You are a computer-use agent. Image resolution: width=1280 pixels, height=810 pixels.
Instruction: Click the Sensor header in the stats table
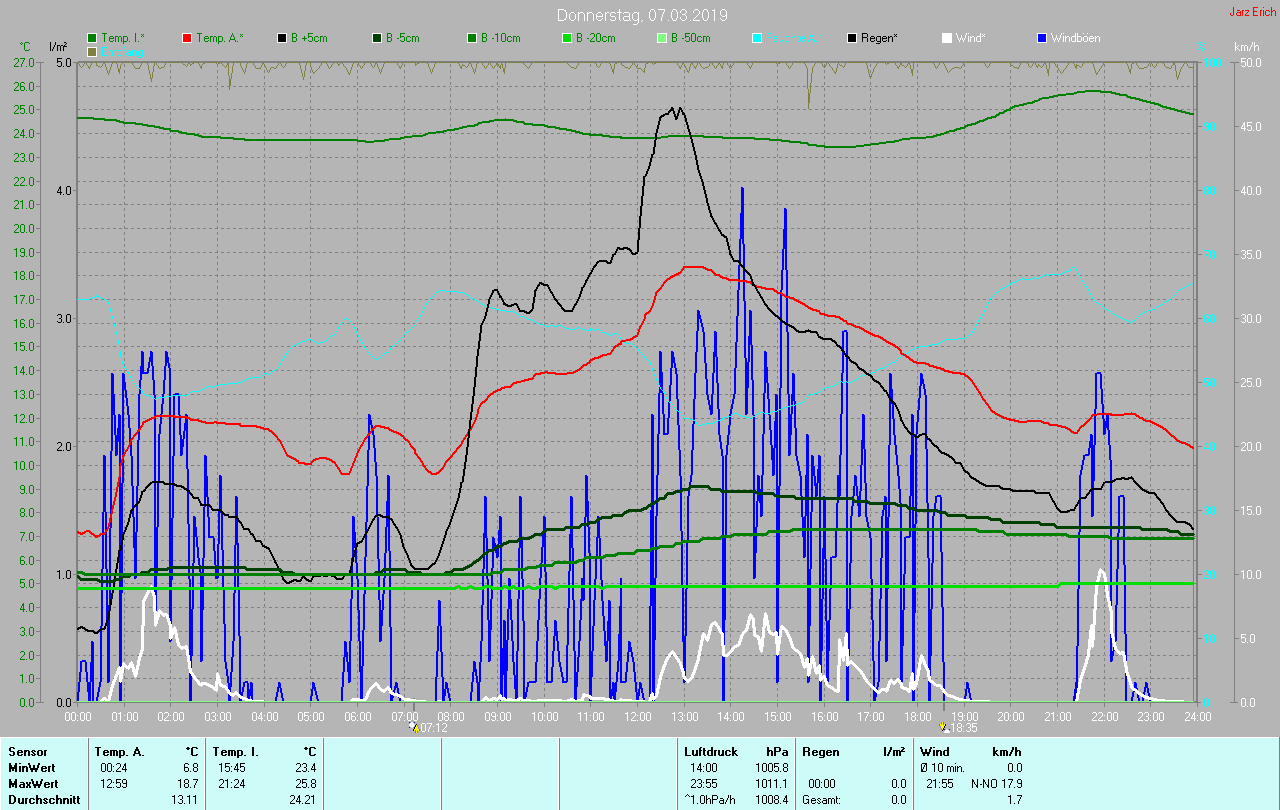[27, 751]
